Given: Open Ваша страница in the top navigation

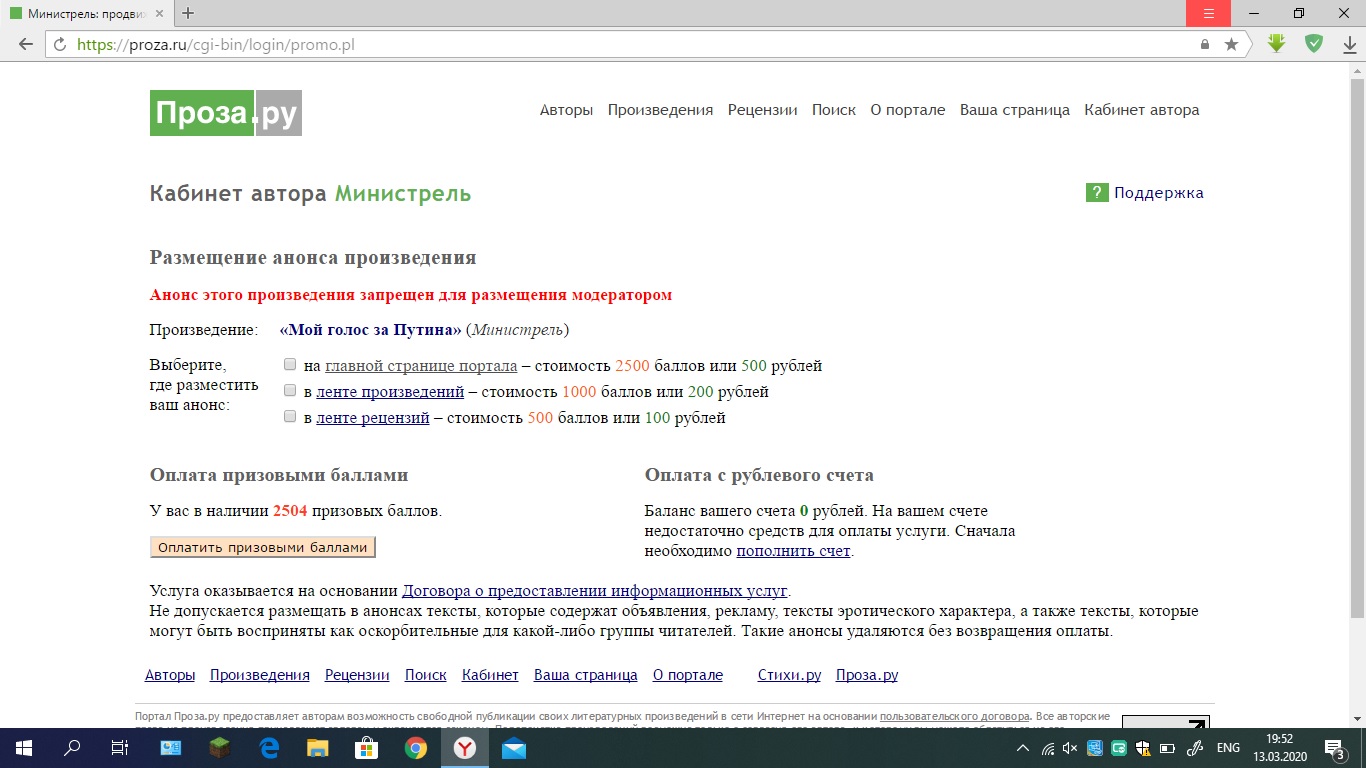Looking at the screenshot, I should point(1015,110).
